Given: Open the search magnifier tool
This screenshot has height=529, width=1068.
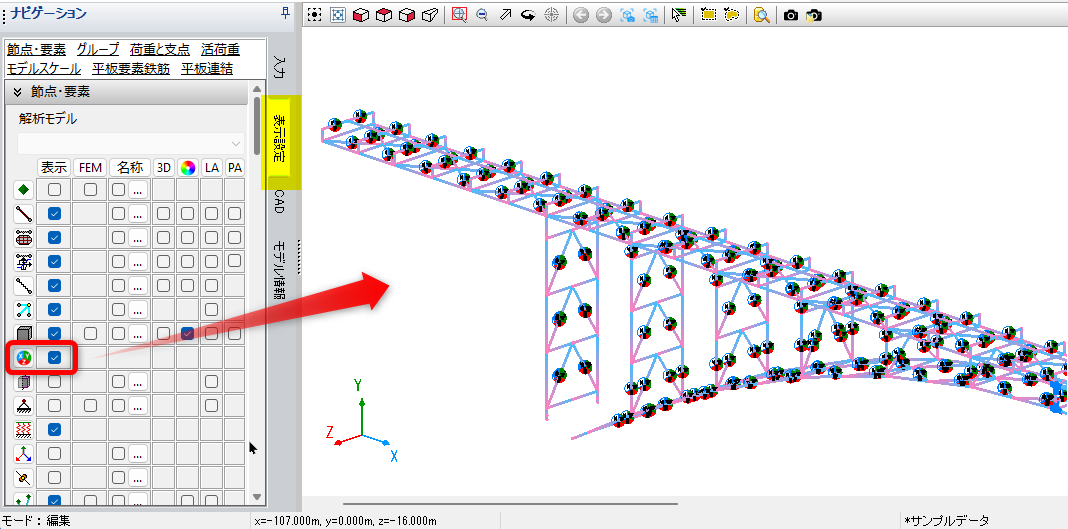Looking at the screenshot, I should click(761, 14).
